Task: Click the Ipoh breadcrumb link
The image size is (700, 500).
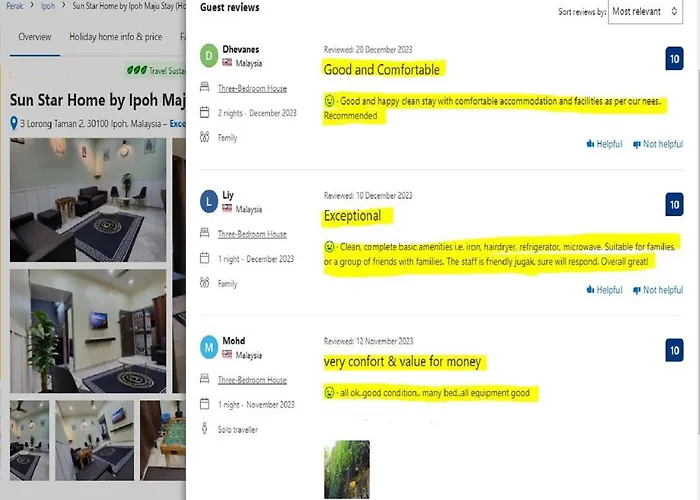Action: [48, 6]
